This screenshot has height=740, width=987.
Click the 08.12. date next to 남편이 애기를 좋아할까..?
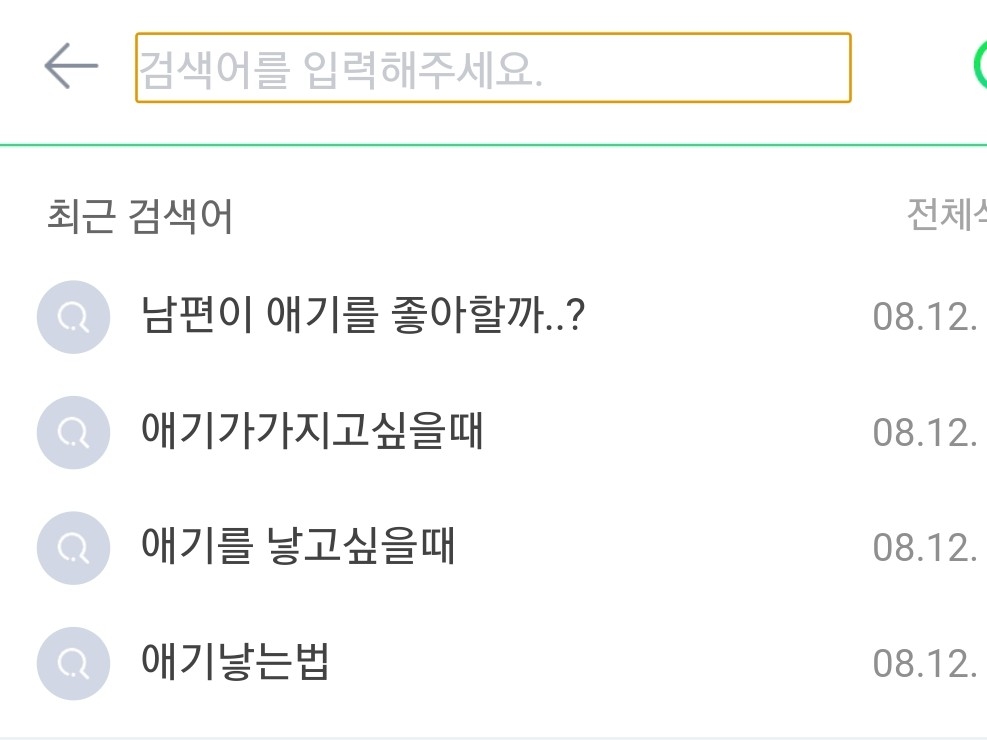924,318
